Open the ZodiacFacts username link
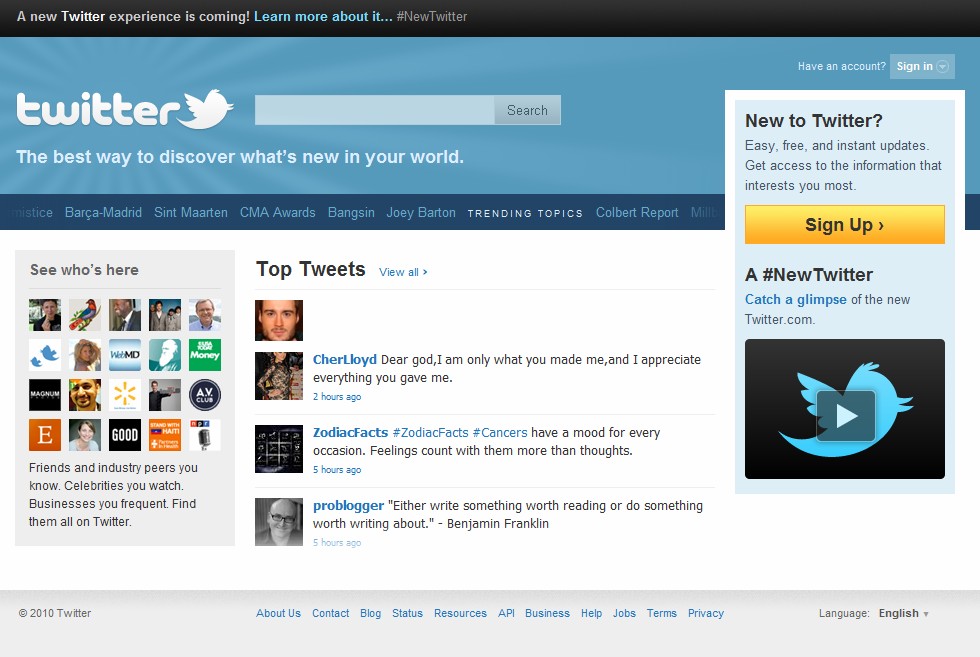The width and height of the screenshot is (980, 657). point(351,433)
